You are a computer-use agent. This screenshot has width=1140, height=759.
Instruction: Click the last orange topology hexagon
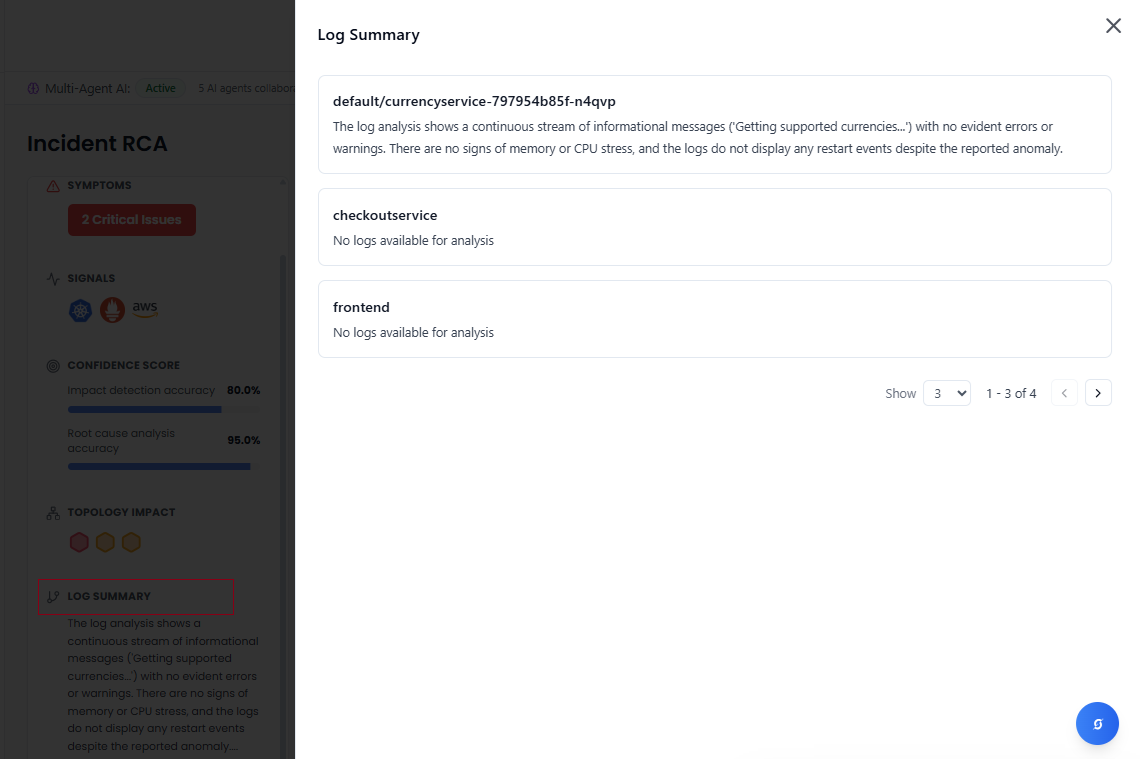(131, 542)
